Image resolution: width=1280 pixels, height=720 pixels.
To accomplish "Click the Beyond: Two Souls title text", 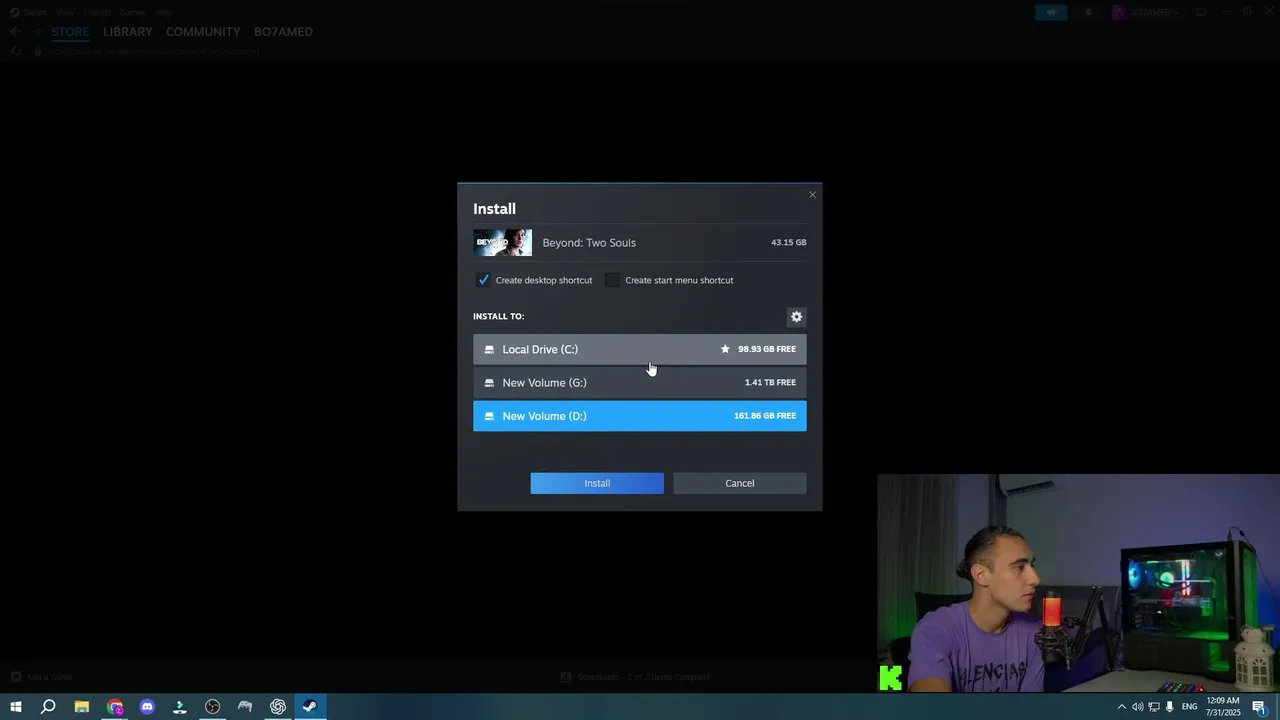I will pos(589,243).
